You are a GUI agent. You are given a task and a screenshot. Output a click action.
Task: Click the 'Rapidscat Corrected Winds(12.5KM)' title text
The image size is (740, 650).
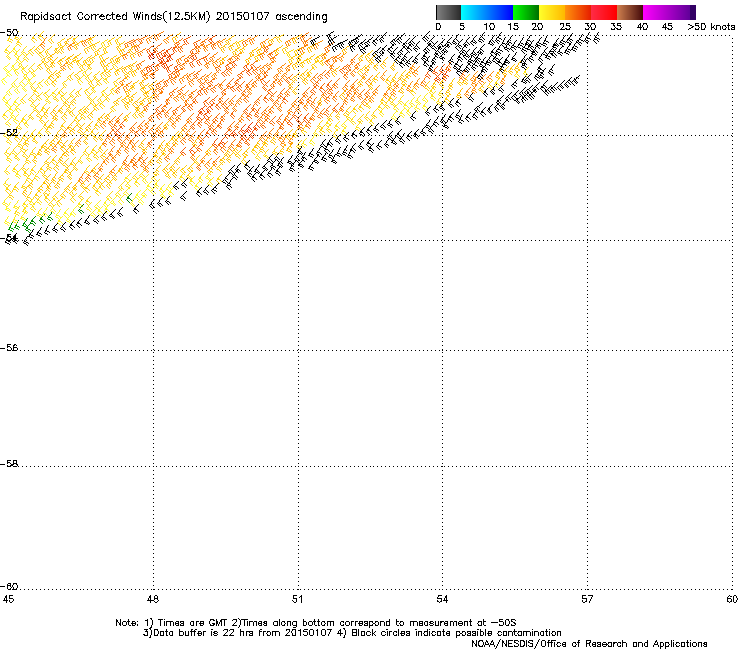[x=115, y=17]
